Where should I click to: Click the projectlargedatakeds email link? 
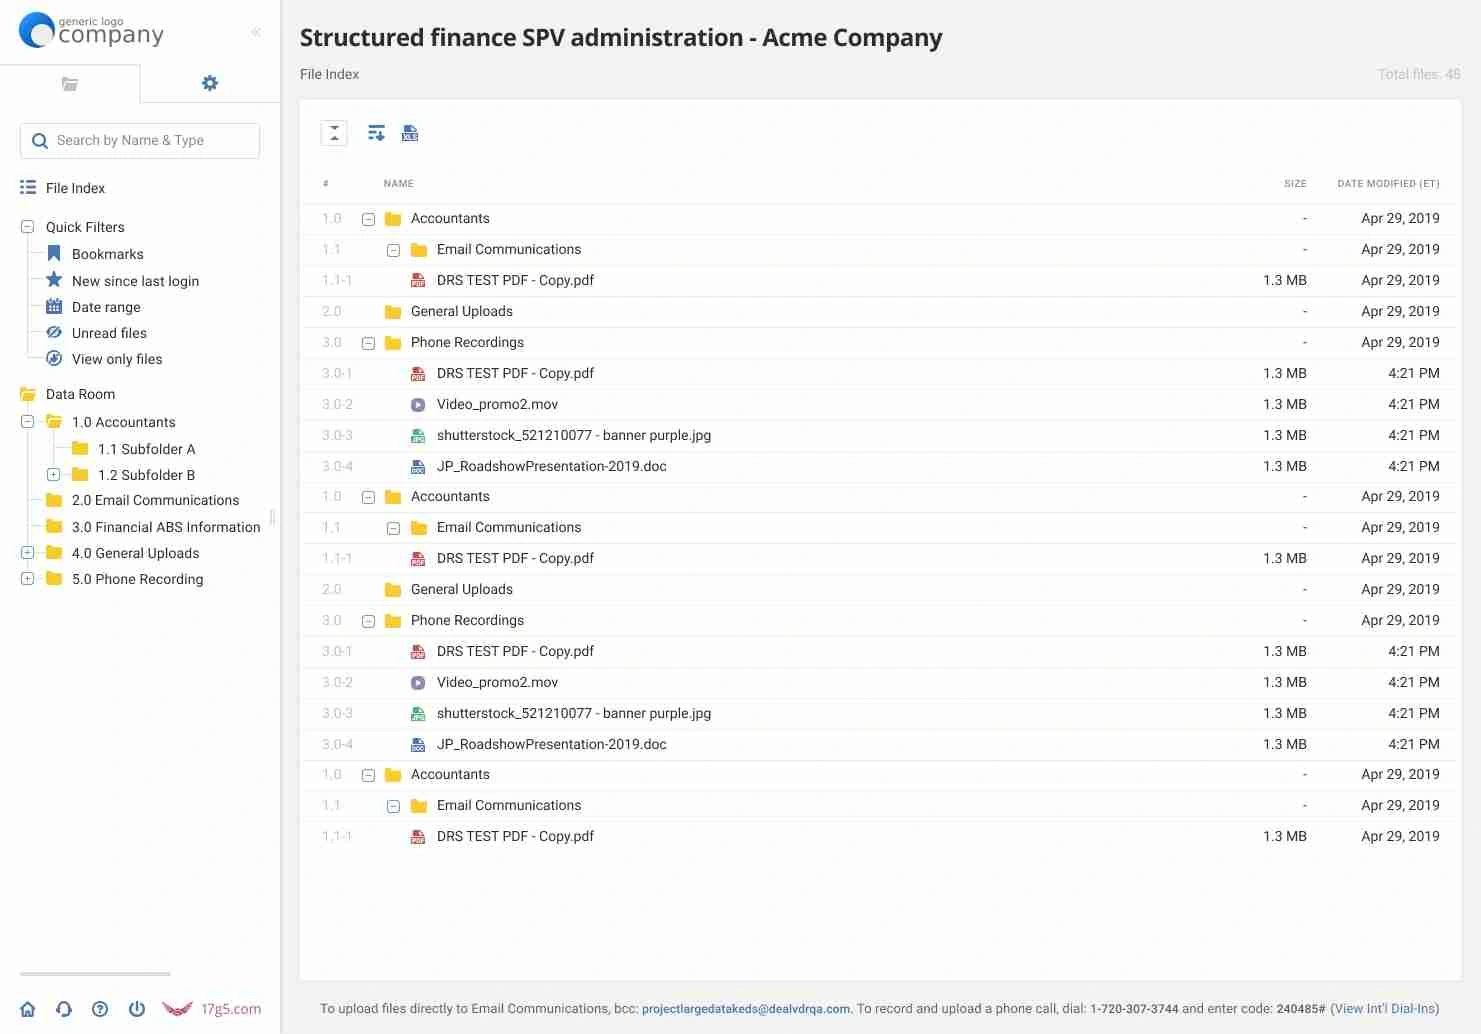coord(745,1009)
